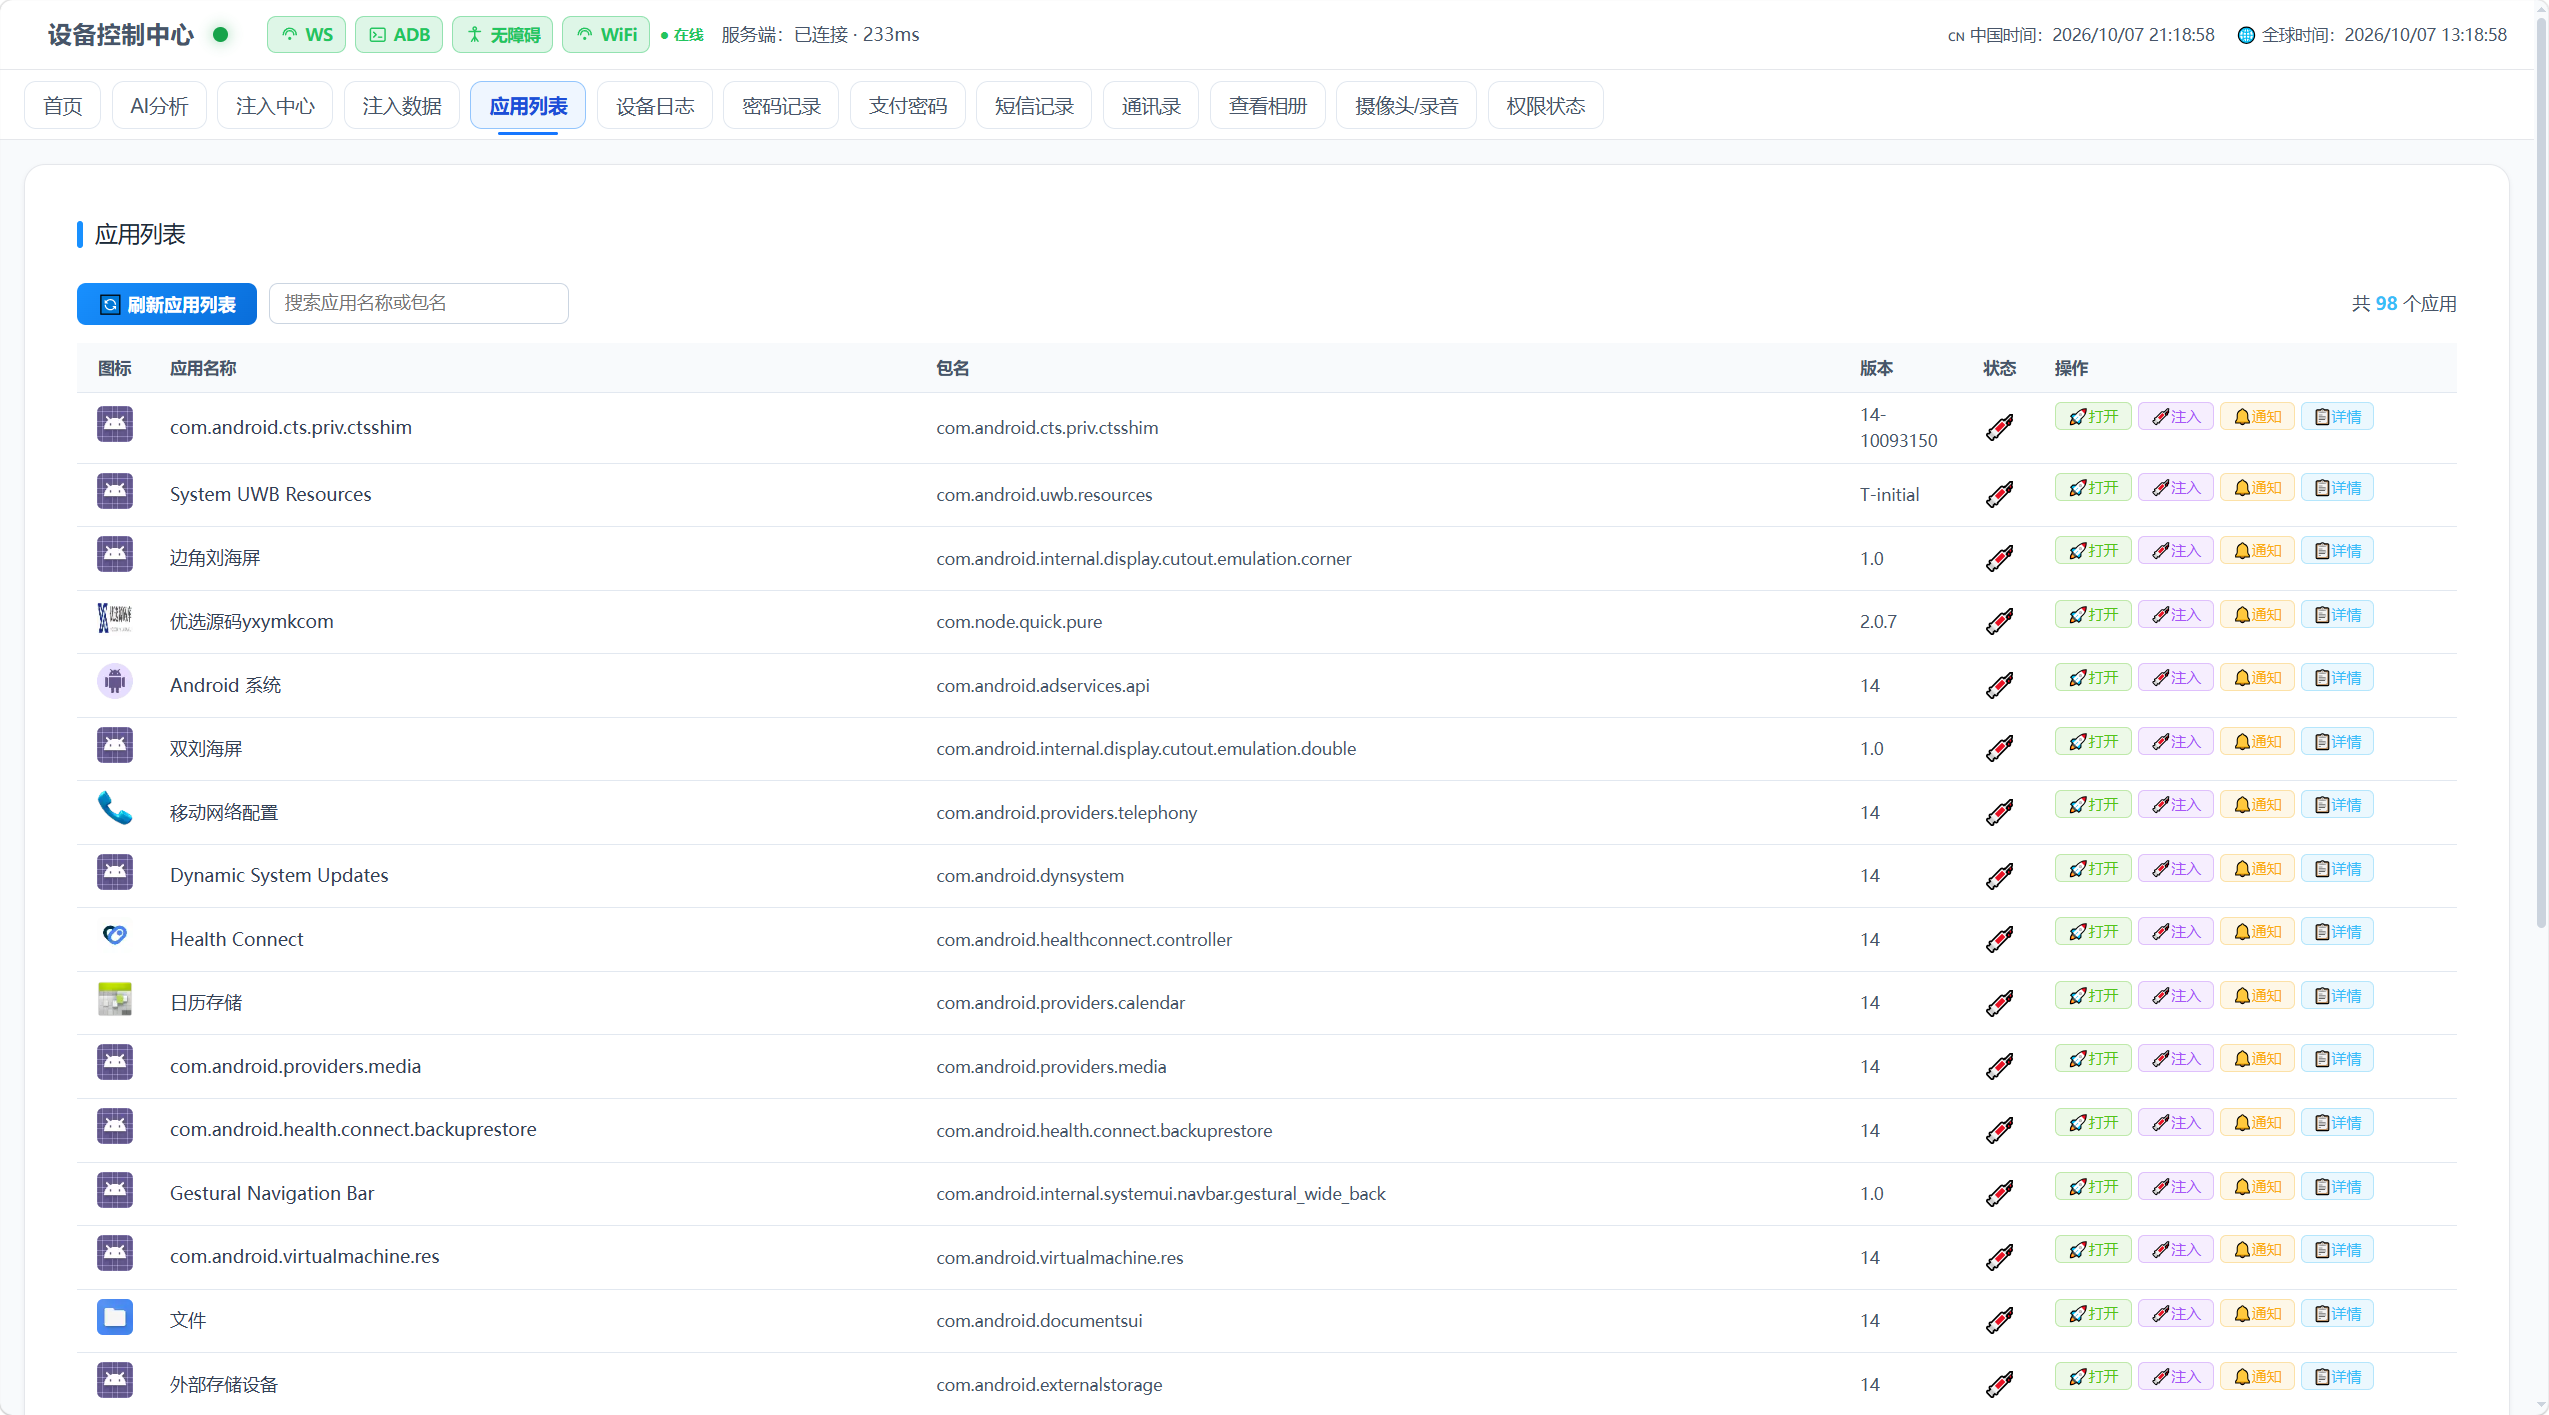2549x1415 pixels.
Task: Click the status icon in 双刘海屏 row
Action: point(1999,749)
